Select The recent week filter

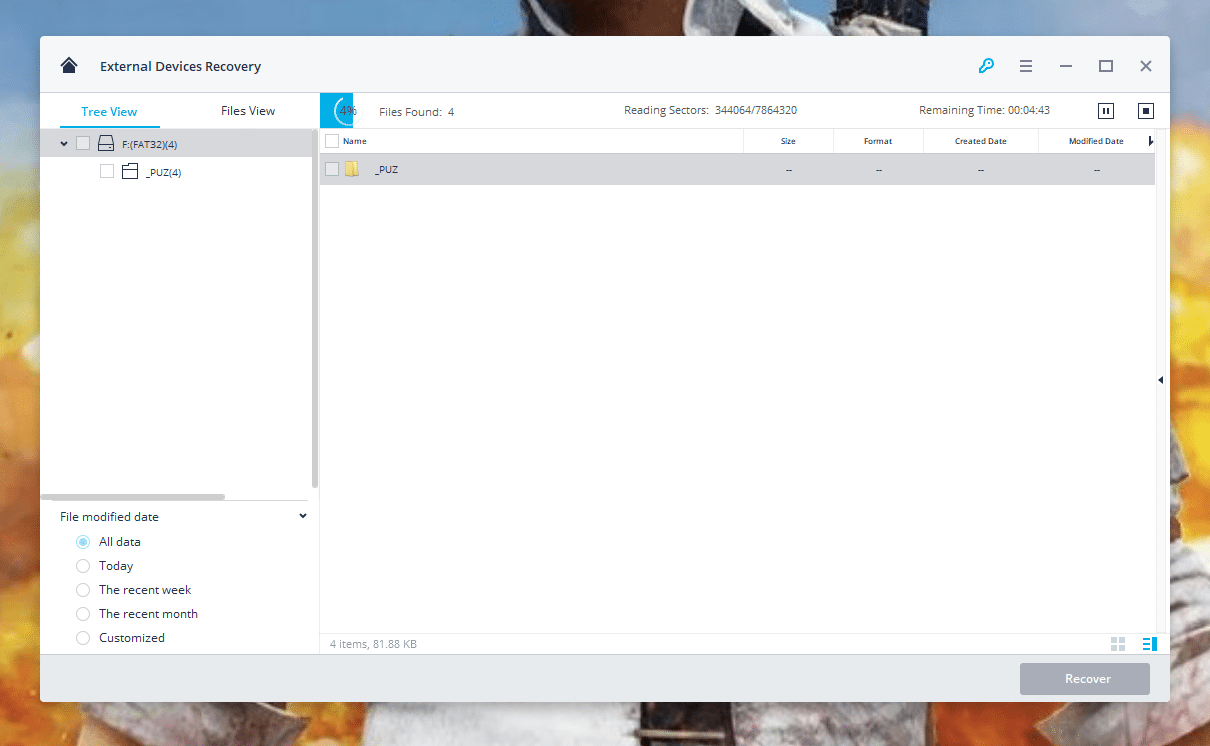83,590
